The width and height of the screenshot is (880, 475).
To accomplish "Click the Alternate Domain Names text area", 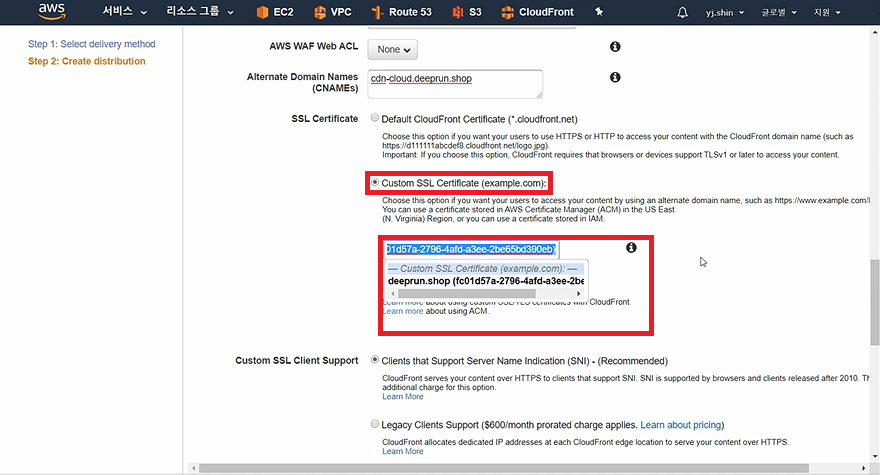I will pos(455,84).
